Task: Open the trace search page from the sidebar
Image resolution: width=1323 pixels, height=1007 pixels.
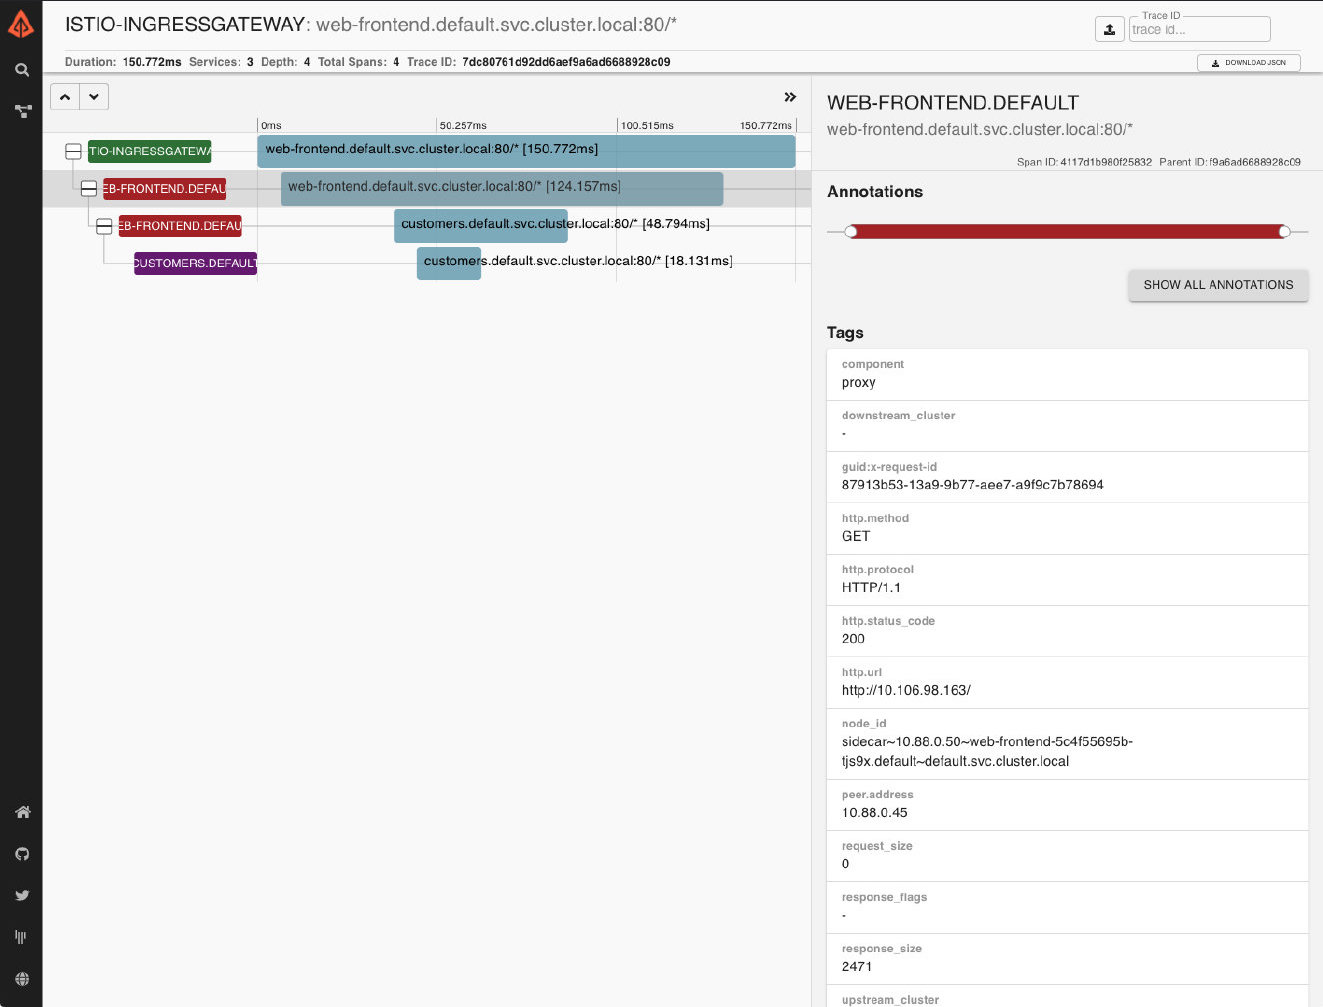Action: (22, 70)
